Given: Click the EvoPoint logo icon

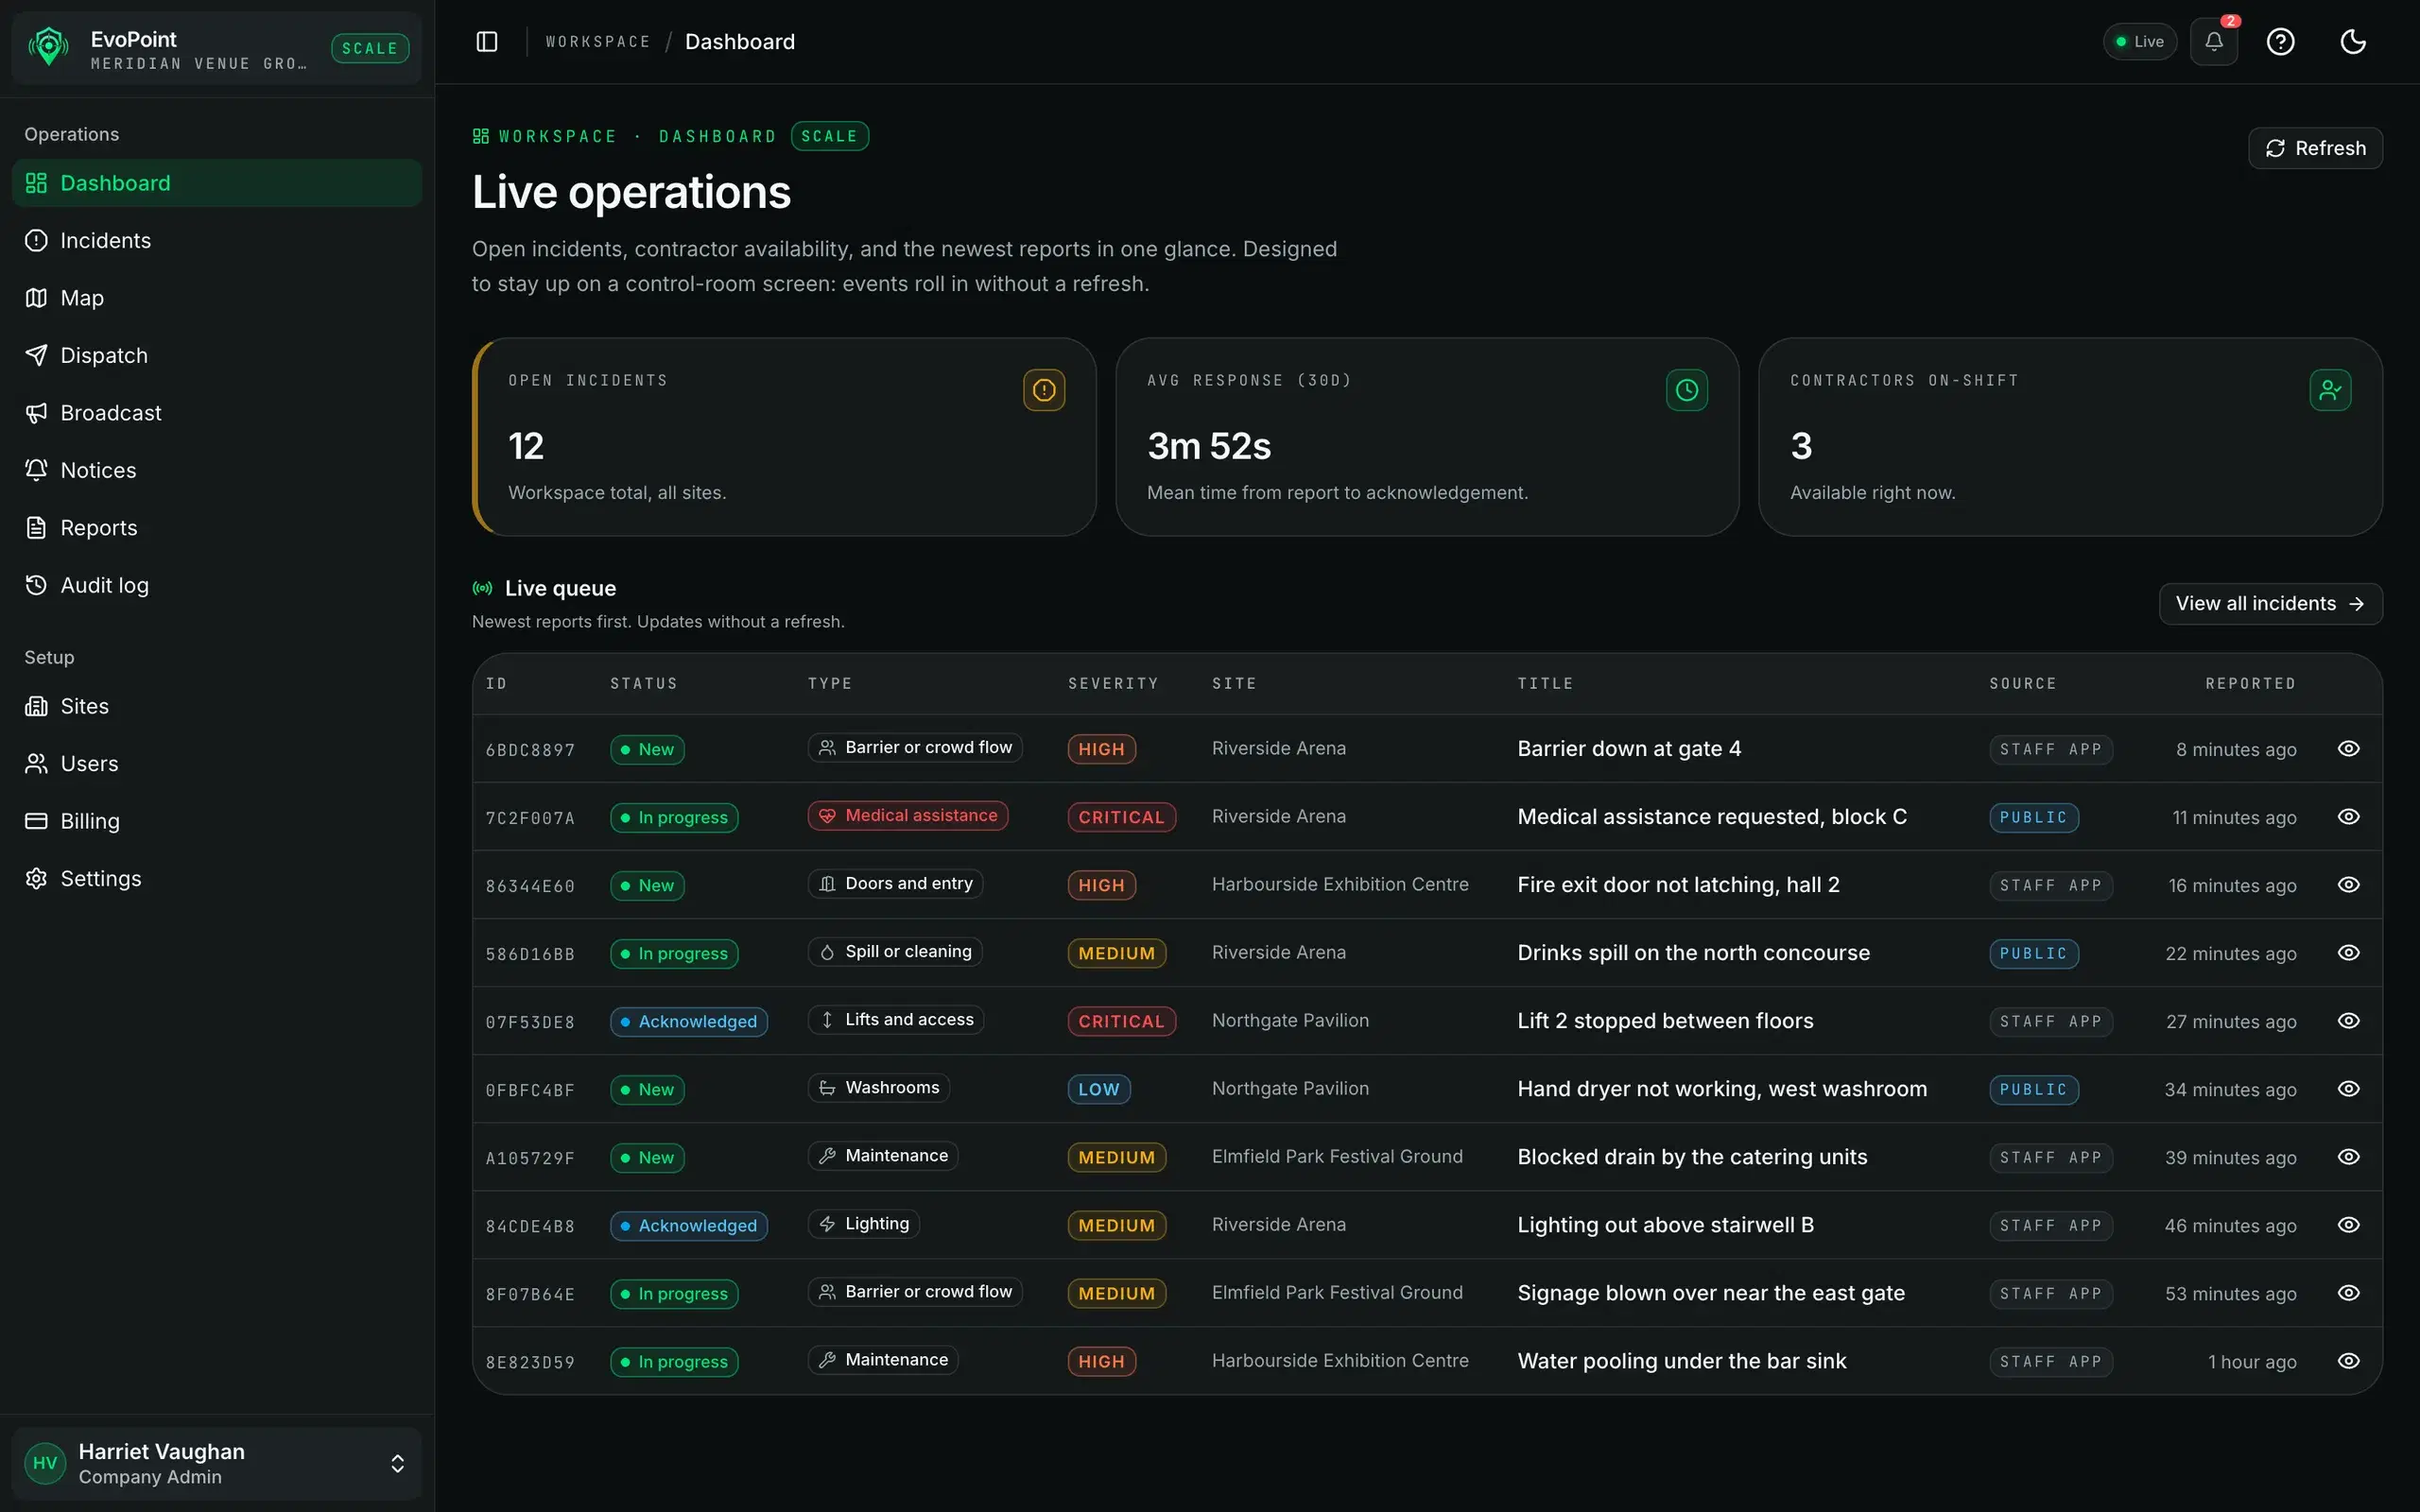Looking at the screenshot, I should (x=48, y=47).
